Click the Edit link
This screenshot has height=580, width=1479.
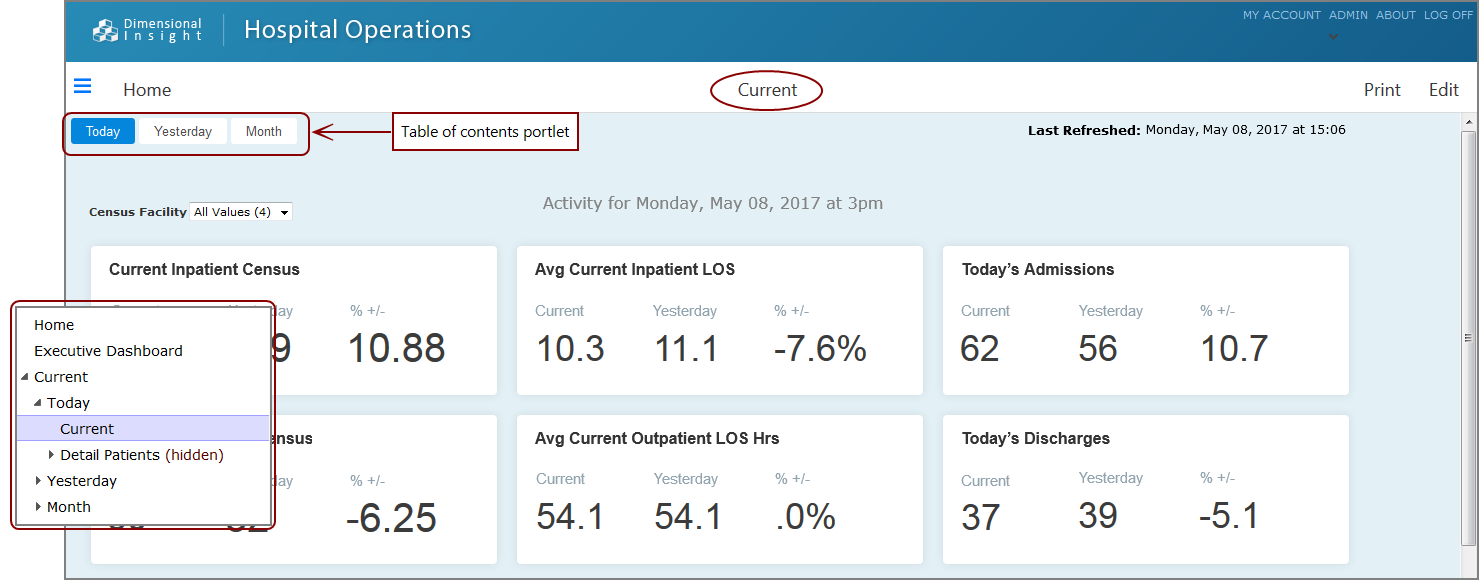(x=1443, y=90)
